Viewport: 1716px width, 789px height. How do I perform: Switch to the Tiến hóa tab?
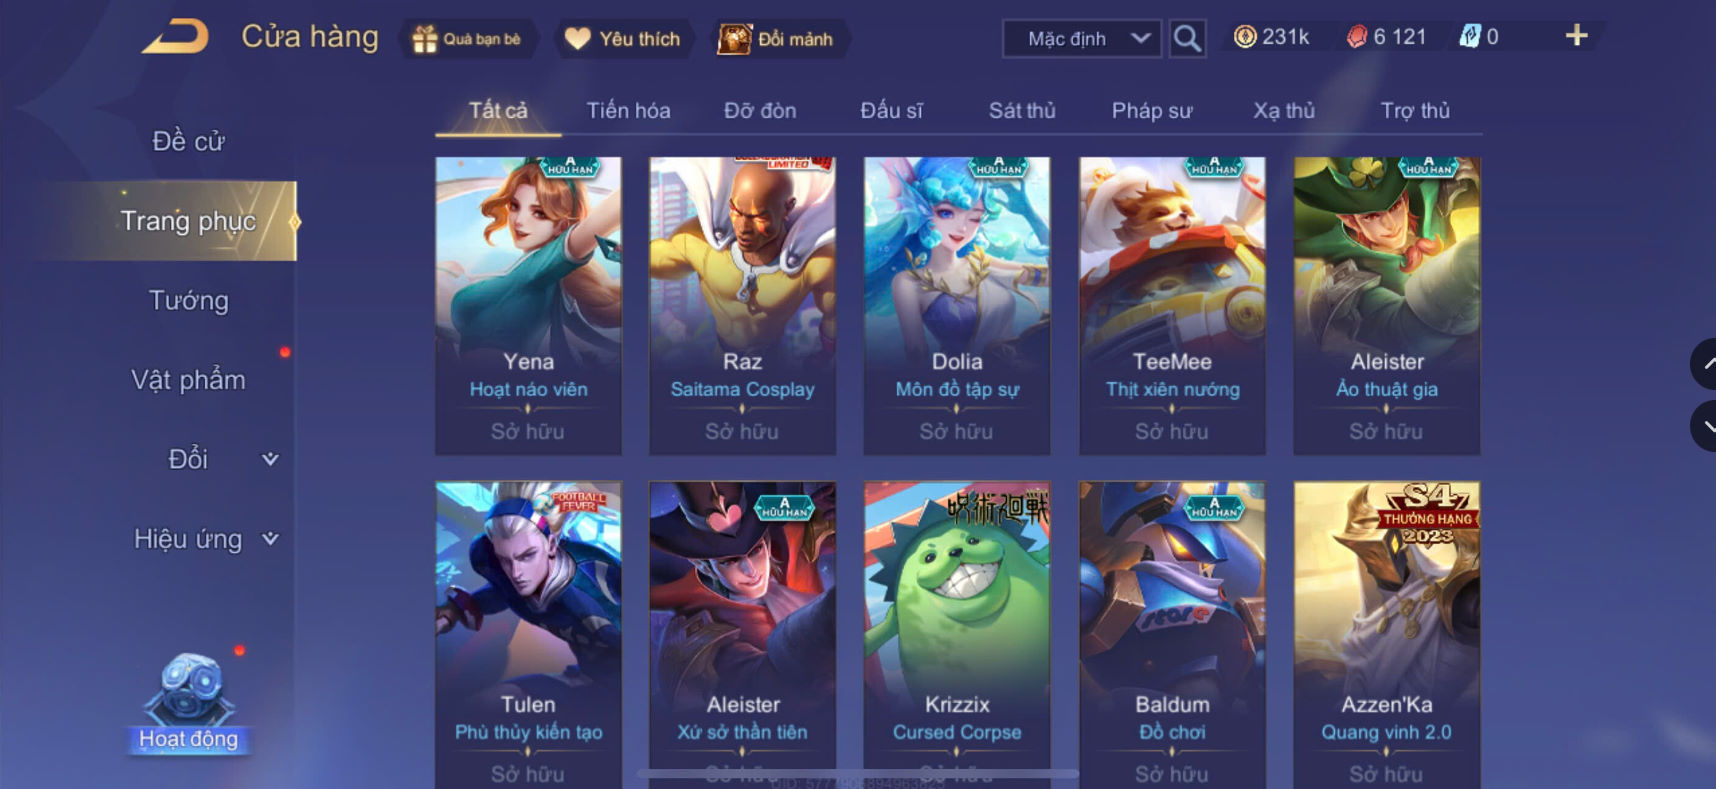628,110
